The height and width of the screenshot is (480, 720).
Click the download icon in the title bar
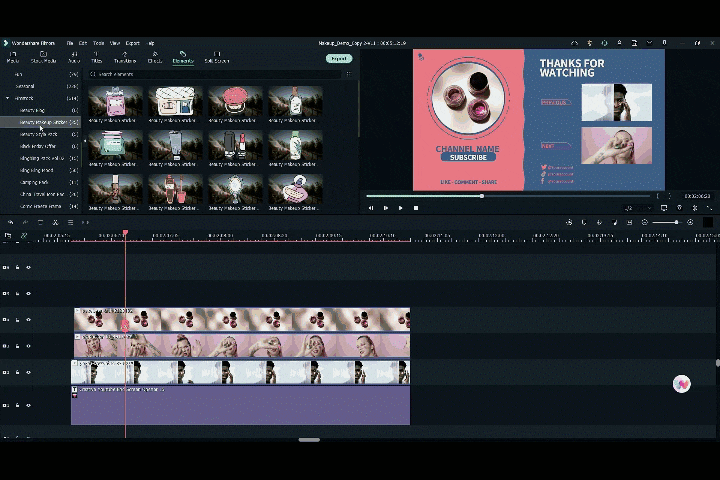(664, 43)
